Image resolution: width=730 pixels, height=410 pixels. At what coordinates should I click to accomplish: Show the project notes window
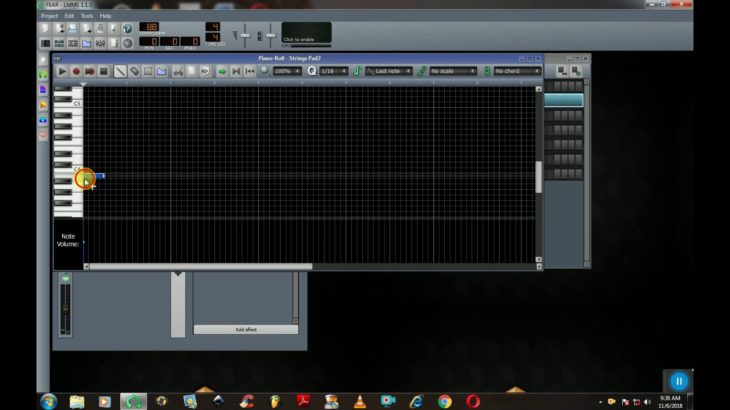coord(114,43)
